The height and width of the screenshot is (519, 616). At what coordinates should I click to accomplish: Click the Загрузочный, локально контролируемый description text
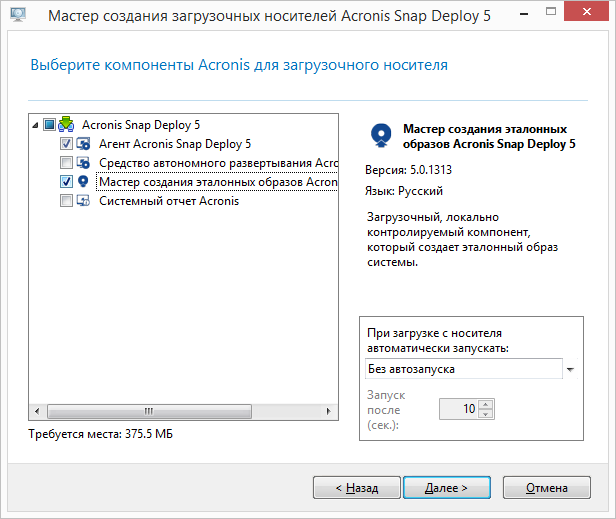[462, 239]
